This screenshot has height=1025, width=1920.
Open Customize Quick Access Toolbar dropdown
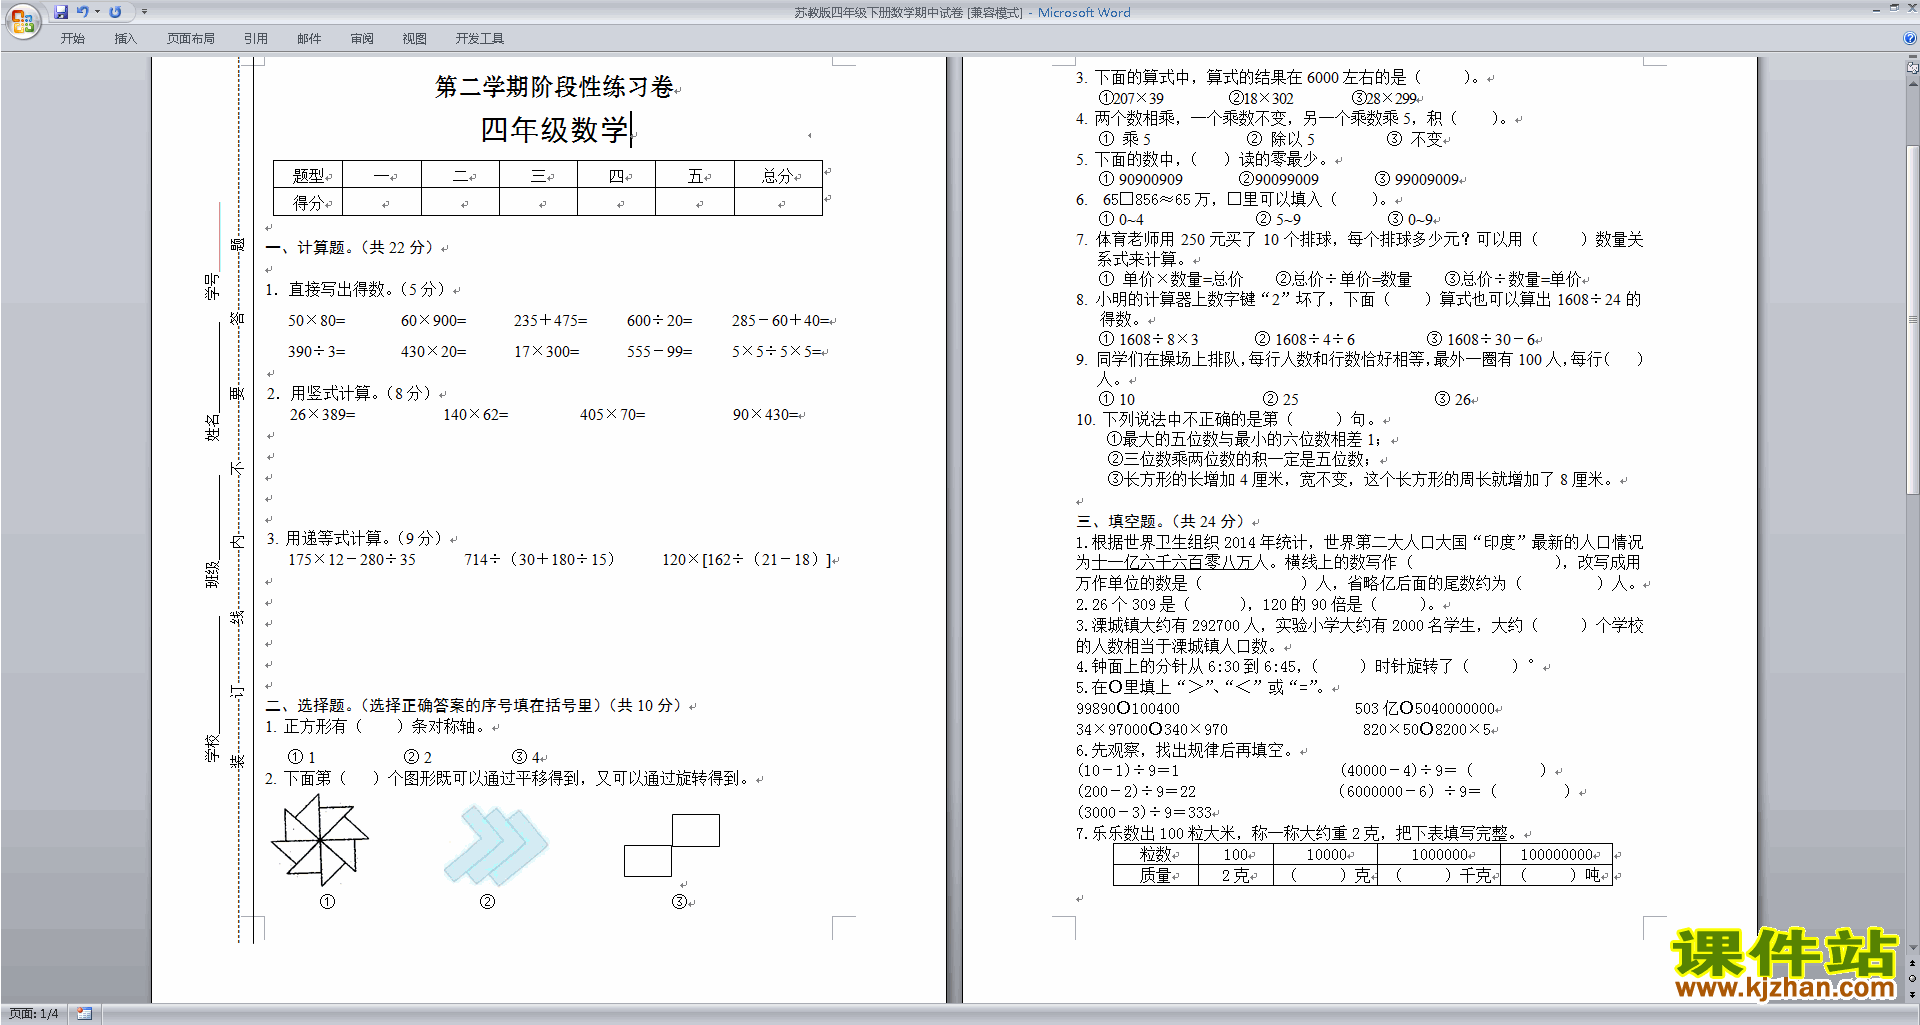tap(144, 12)
